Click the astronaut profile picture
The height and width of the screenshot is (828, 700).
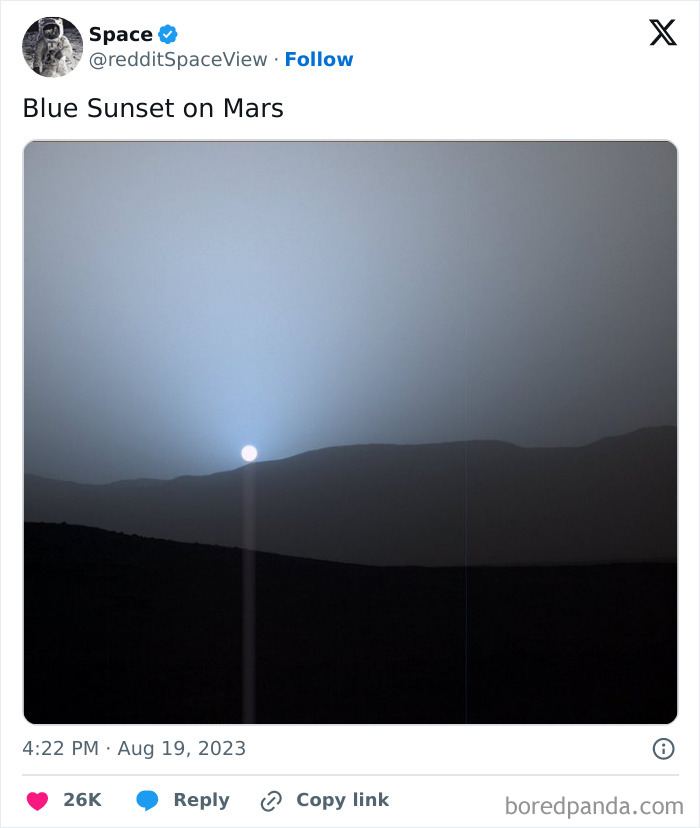click(51, 45)
